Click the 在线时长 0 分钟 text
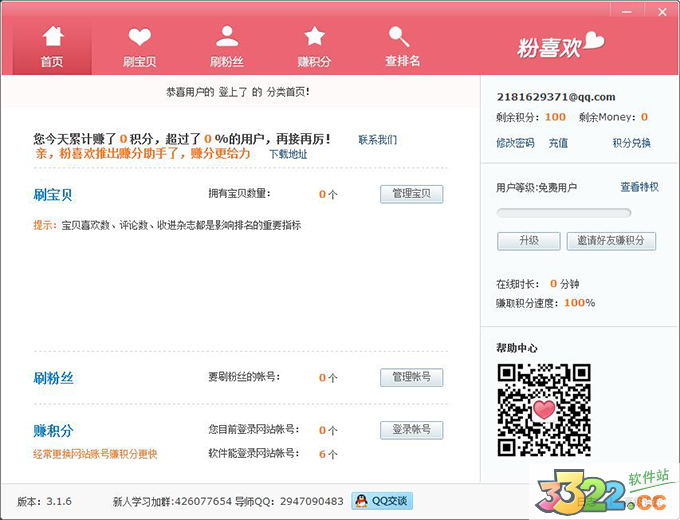 [x=538, y=284]
